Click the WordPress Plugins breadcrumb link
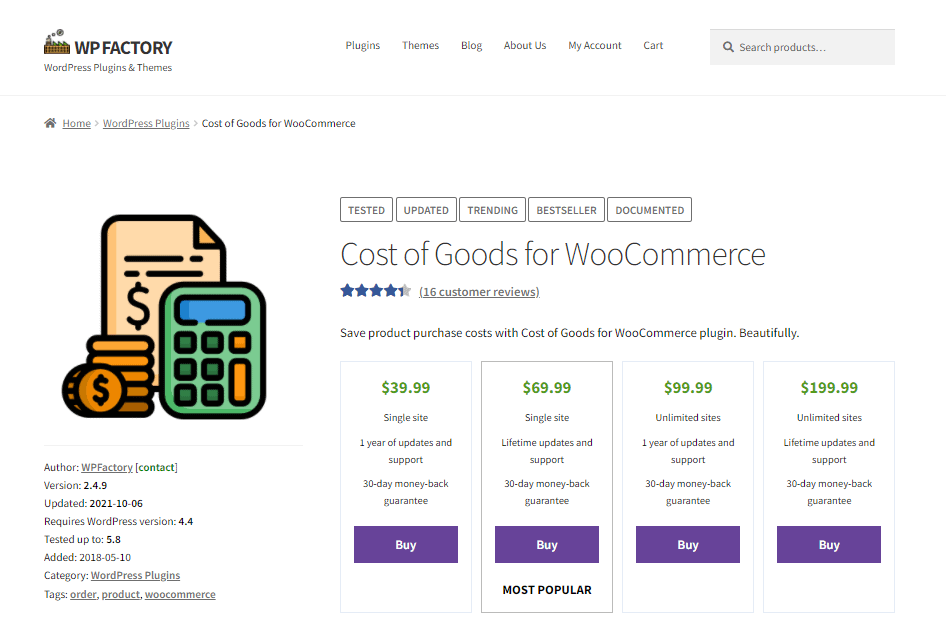946x620 pixels. point(146,124)
